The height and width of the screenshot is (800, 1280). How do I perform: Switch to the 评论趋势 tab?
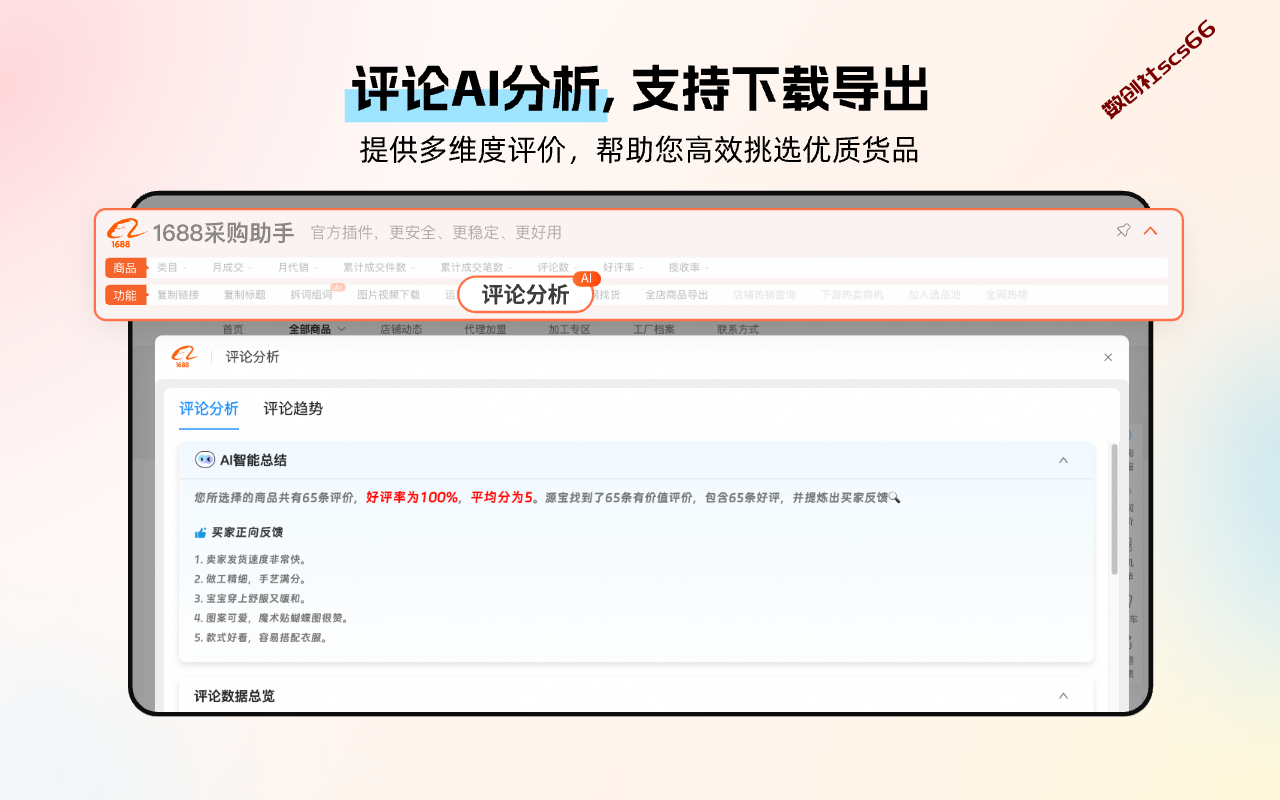click(x=293, y=408)
